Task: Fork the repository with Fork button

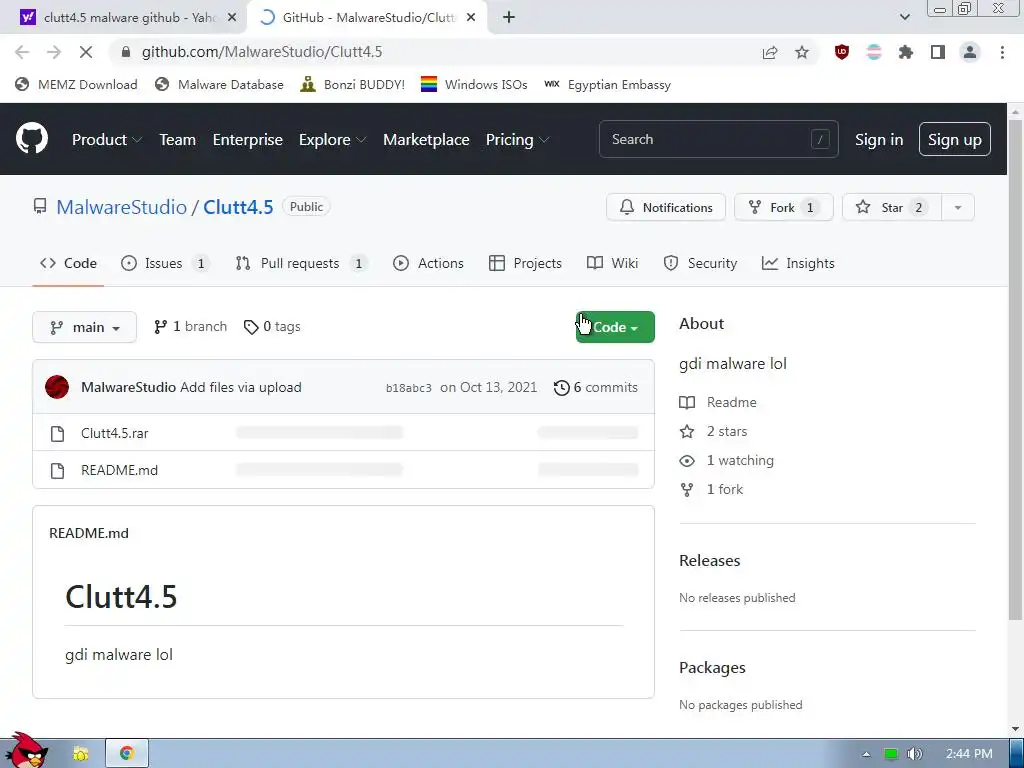Action: [x=783, y=207]
